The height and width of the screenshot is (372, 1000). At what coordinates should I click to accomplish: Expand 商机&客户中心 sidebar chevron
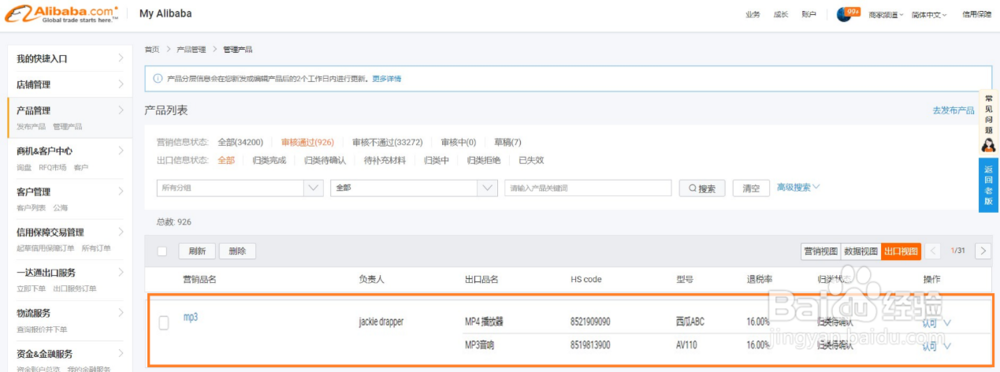coord(121,151)
